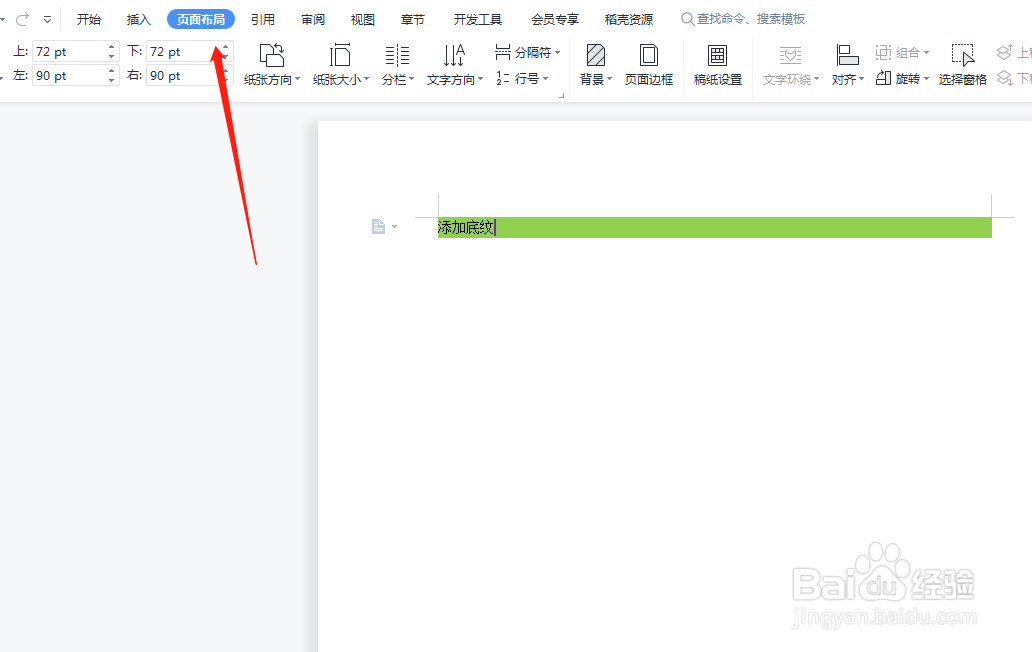This screenshot has height=652, width=1032.
Task: Open the 稻壳资源 tab
Action: (629, 19)
